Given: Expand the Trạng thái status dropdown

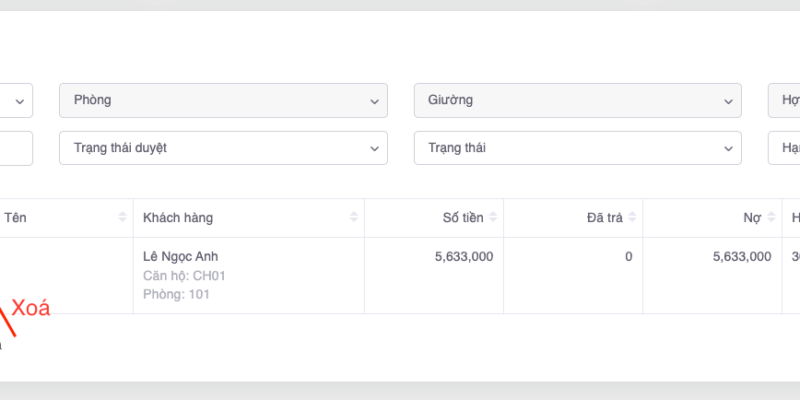Looking at the screenshot, I should (x=577, y=148).
